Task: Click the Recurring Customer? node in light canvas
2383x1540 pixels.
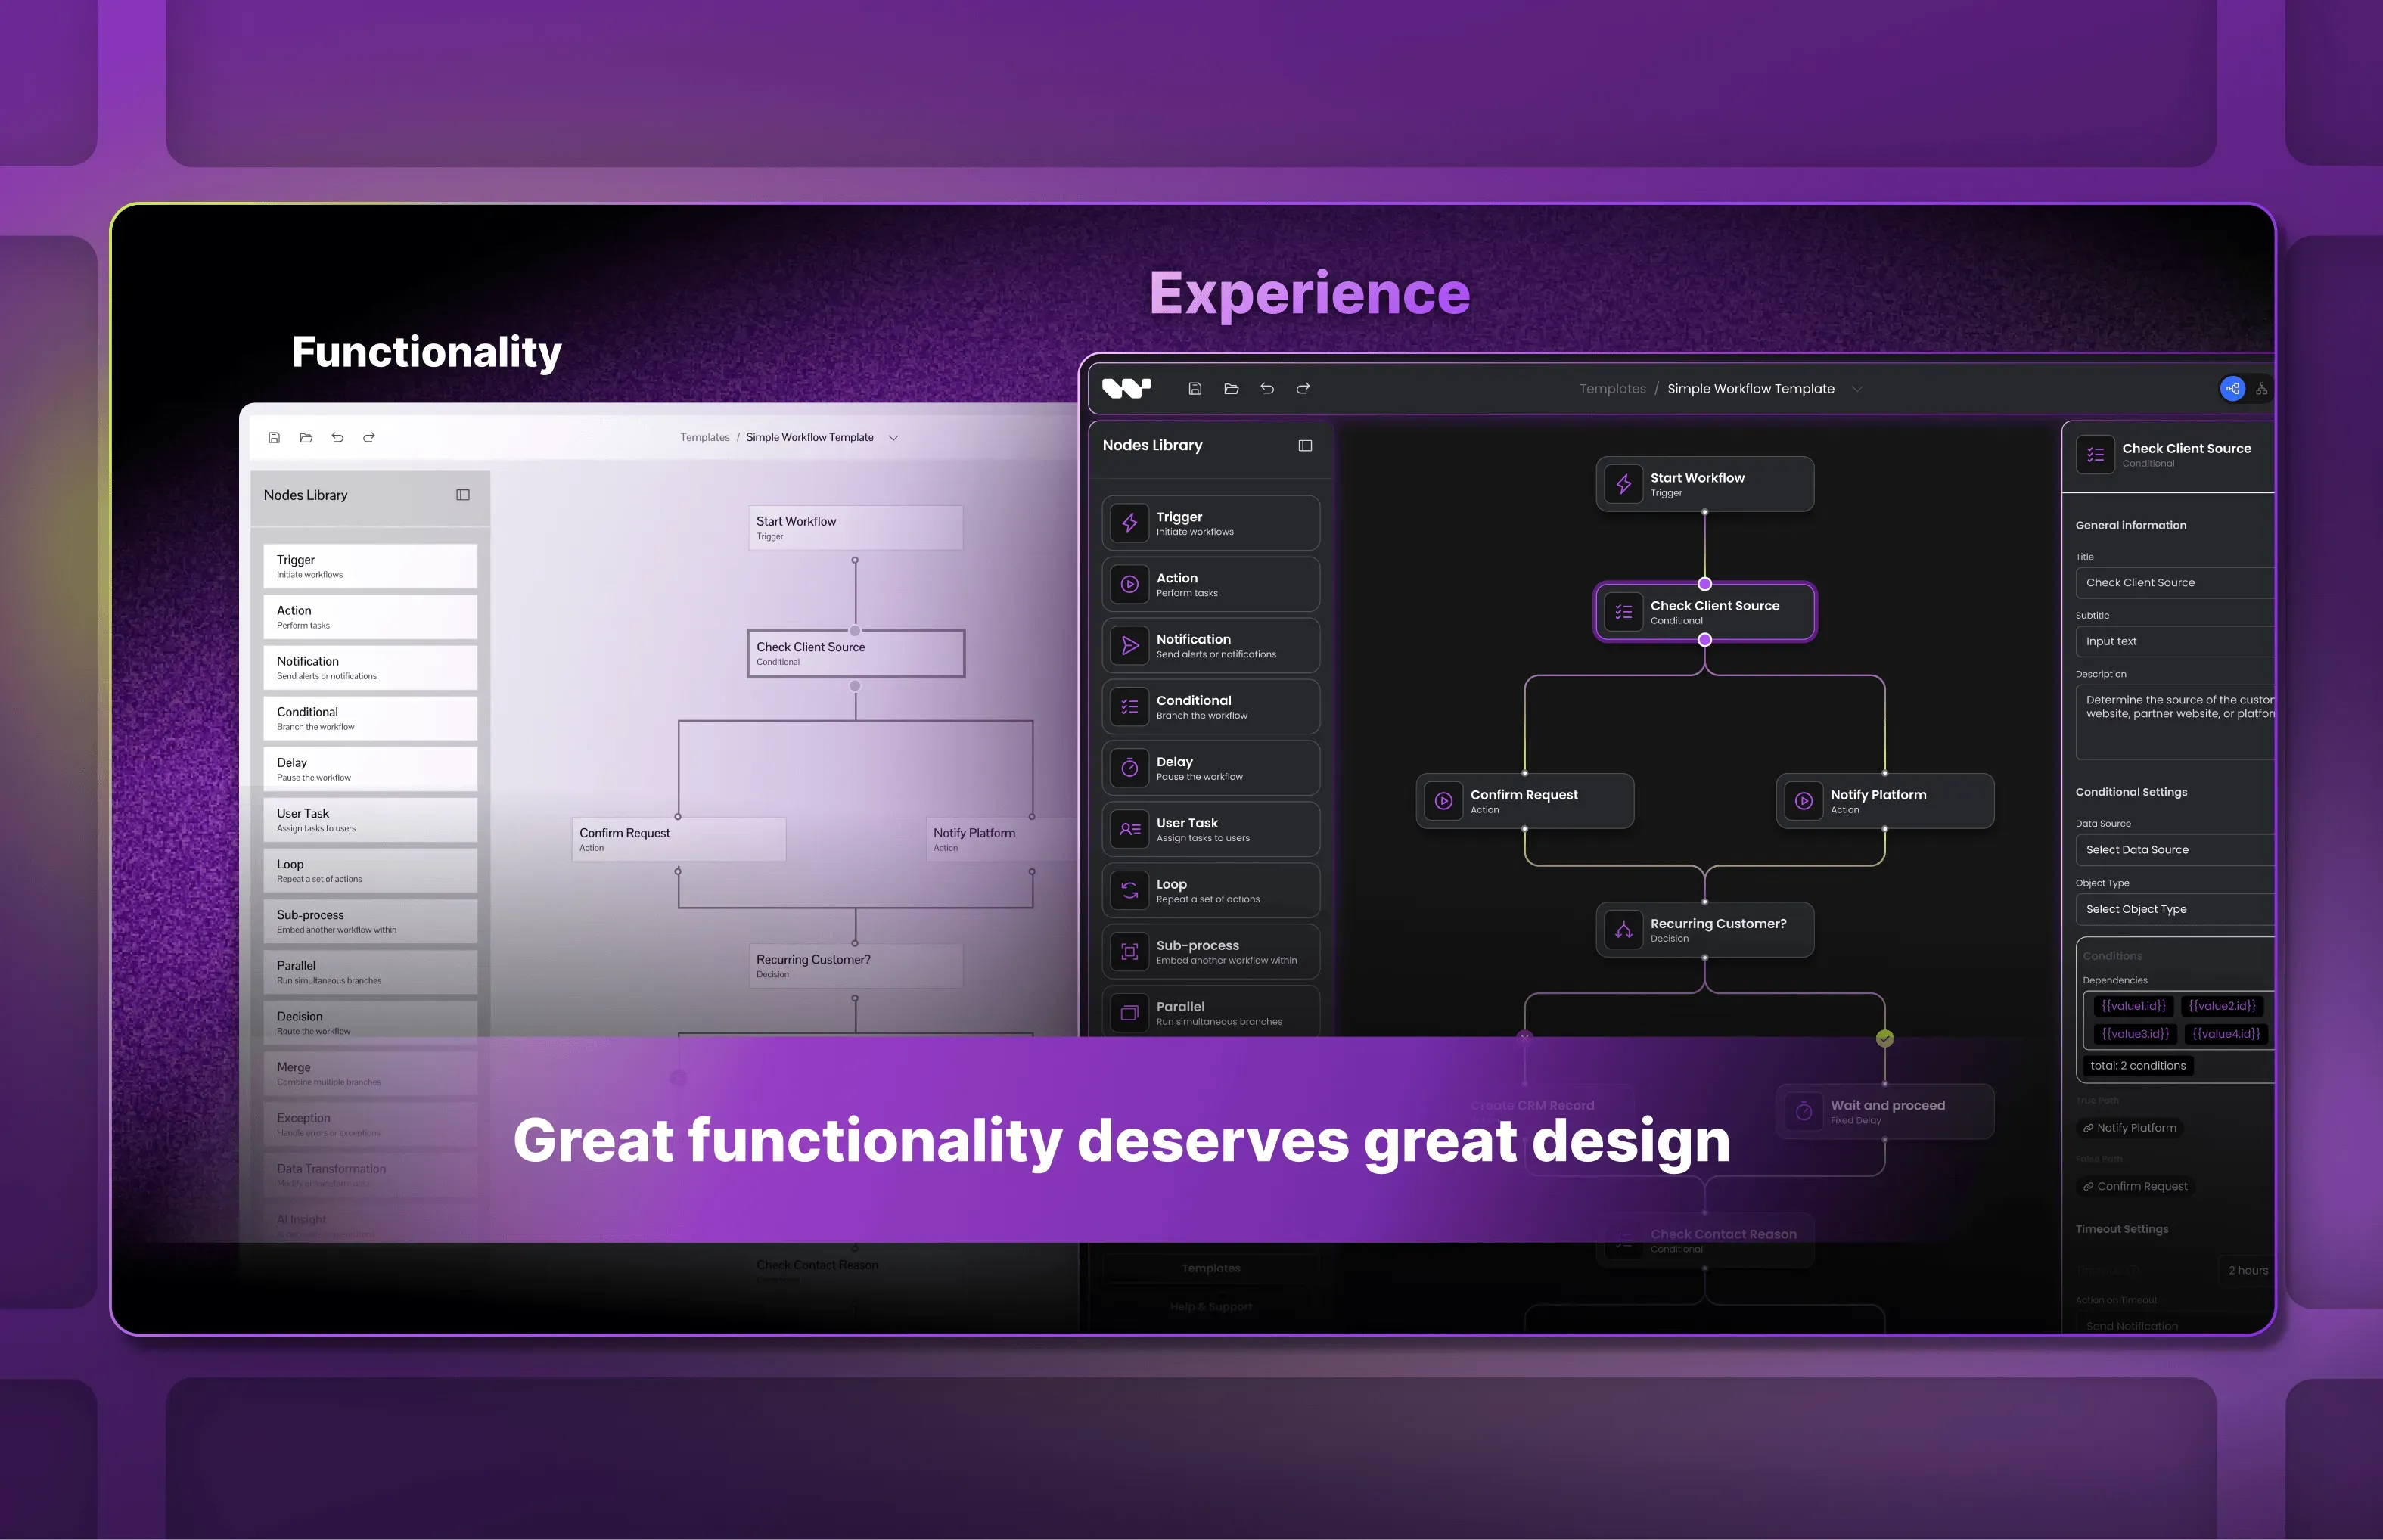Action: [856, 966]
